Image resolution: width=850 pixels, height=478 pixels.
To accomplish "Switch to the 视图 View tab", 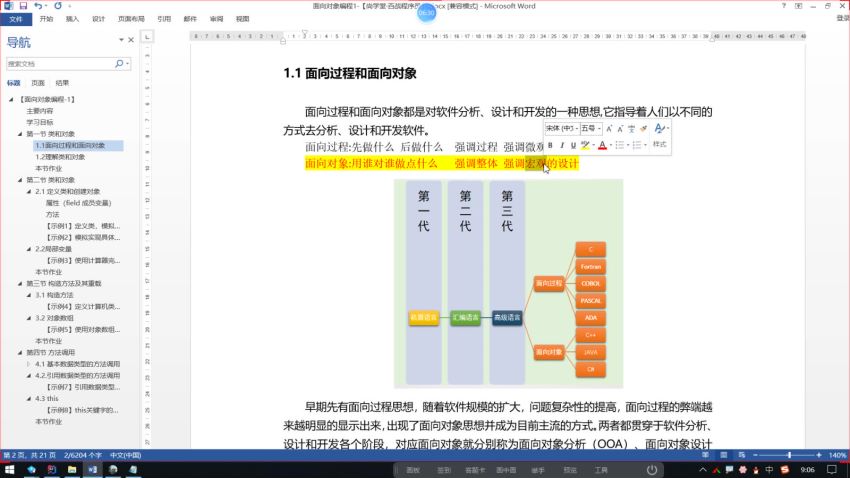I will (x=242, y=19).
